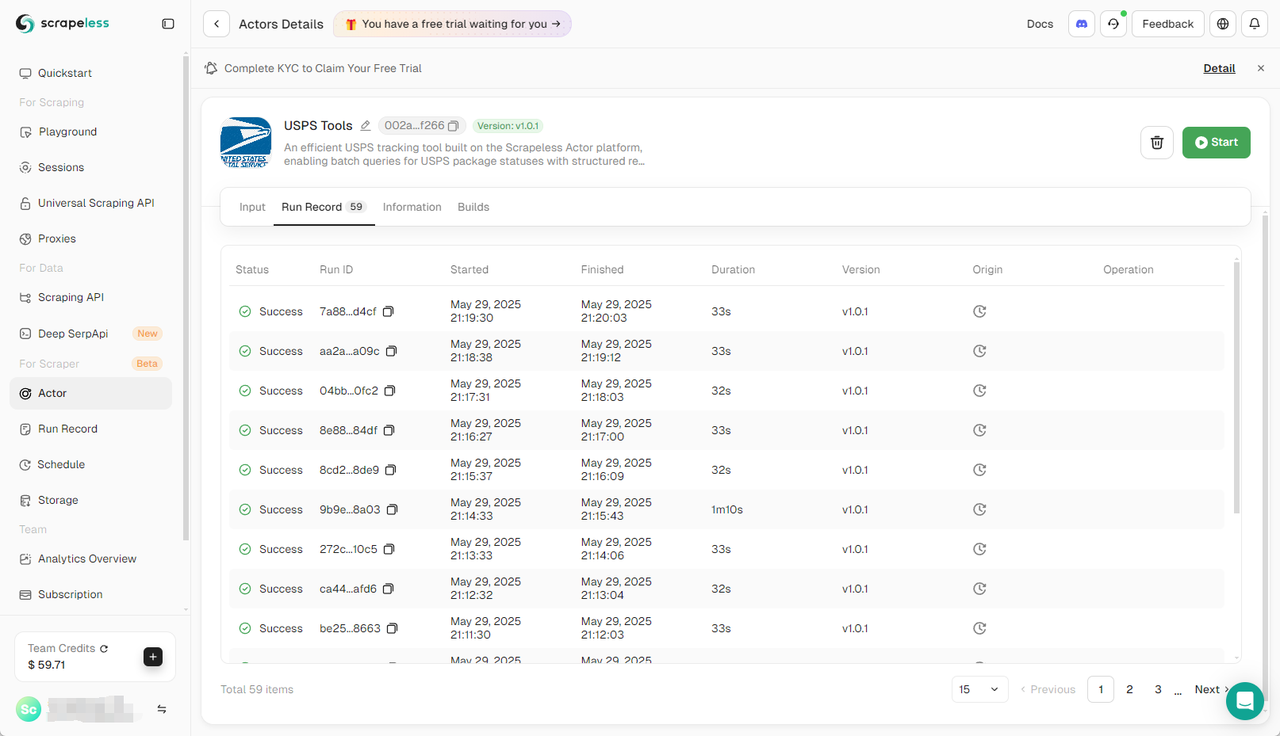Open the KYC Detail link

1219,68
